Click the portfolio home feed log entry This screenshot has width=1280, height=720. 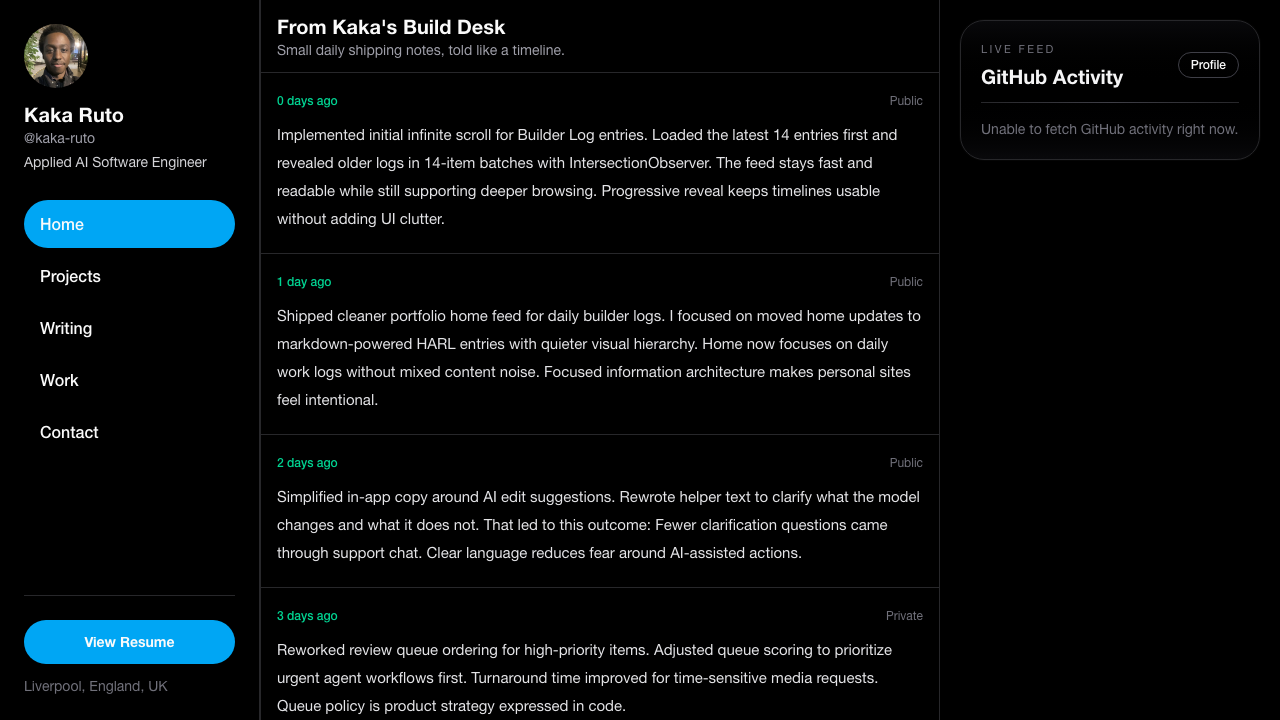point(599,358)
